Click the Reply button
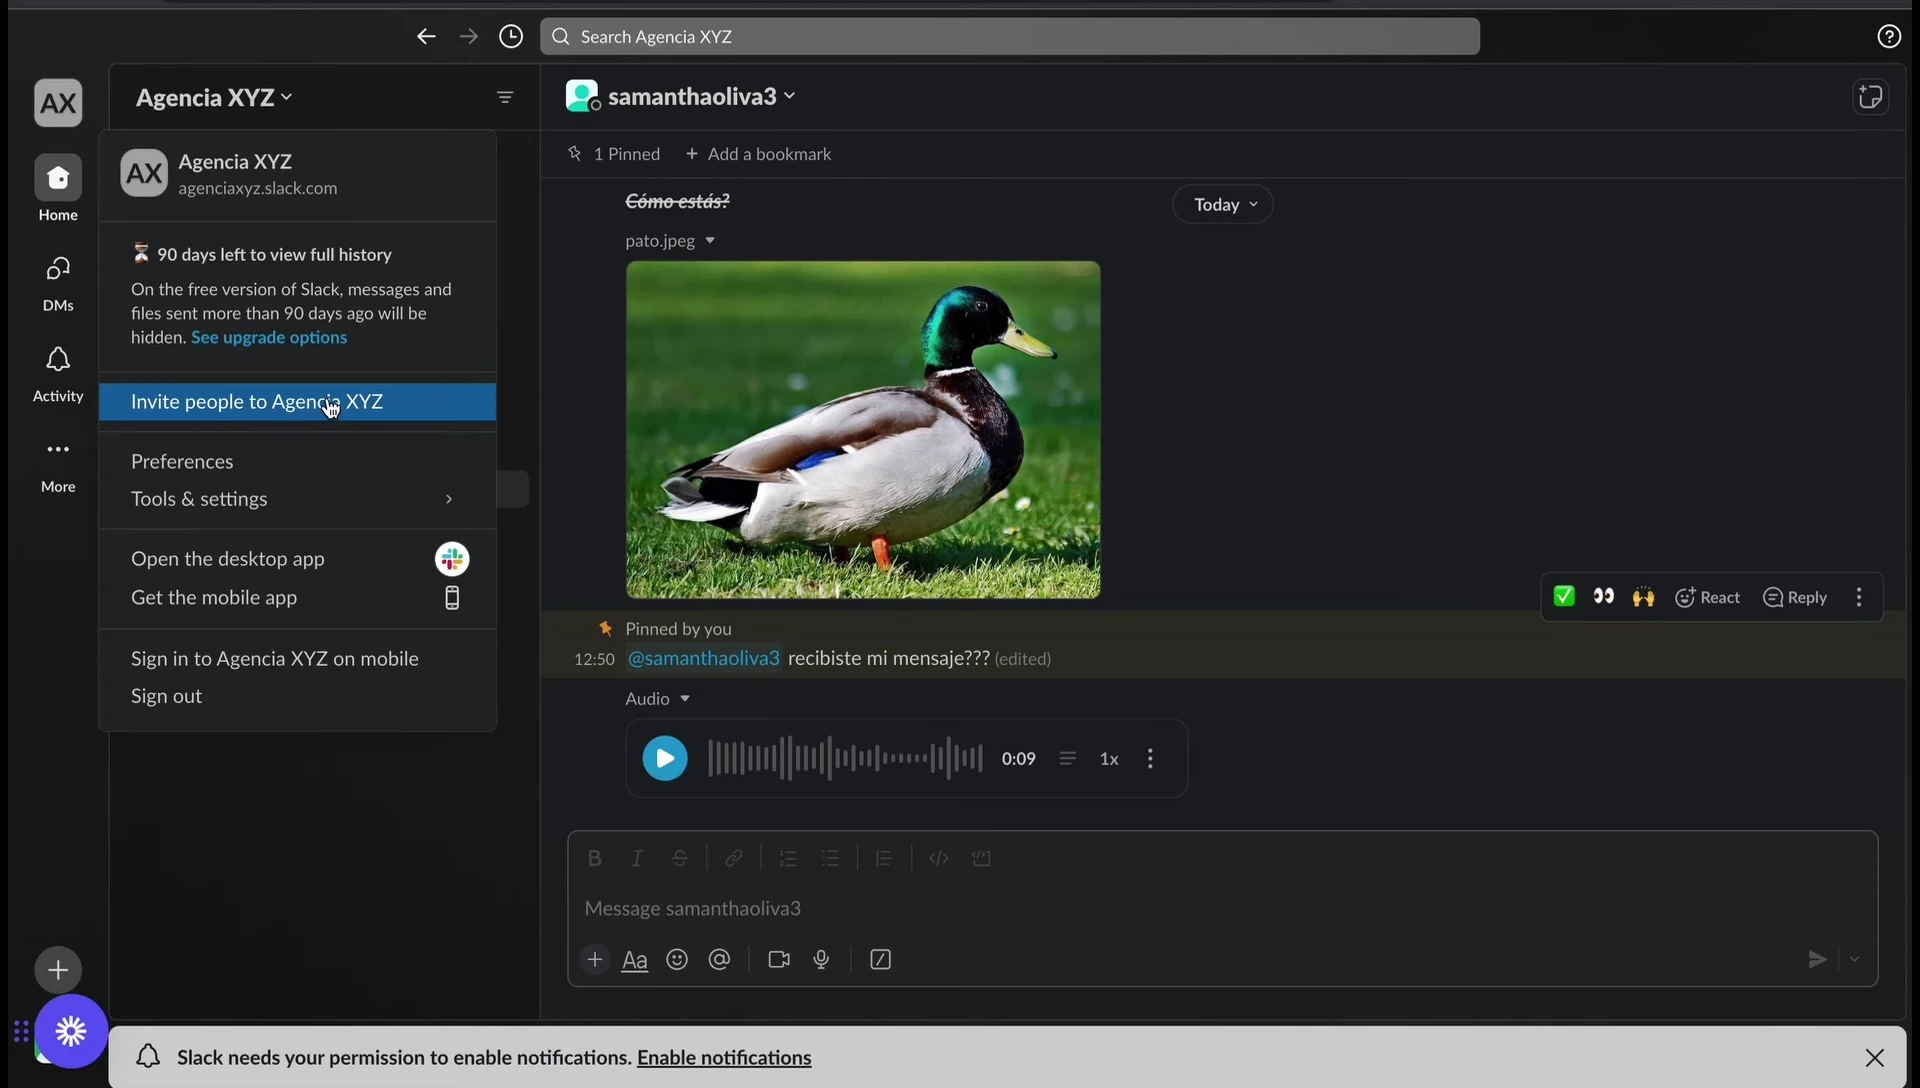 pyautogui.click(x=1795, y=597)
